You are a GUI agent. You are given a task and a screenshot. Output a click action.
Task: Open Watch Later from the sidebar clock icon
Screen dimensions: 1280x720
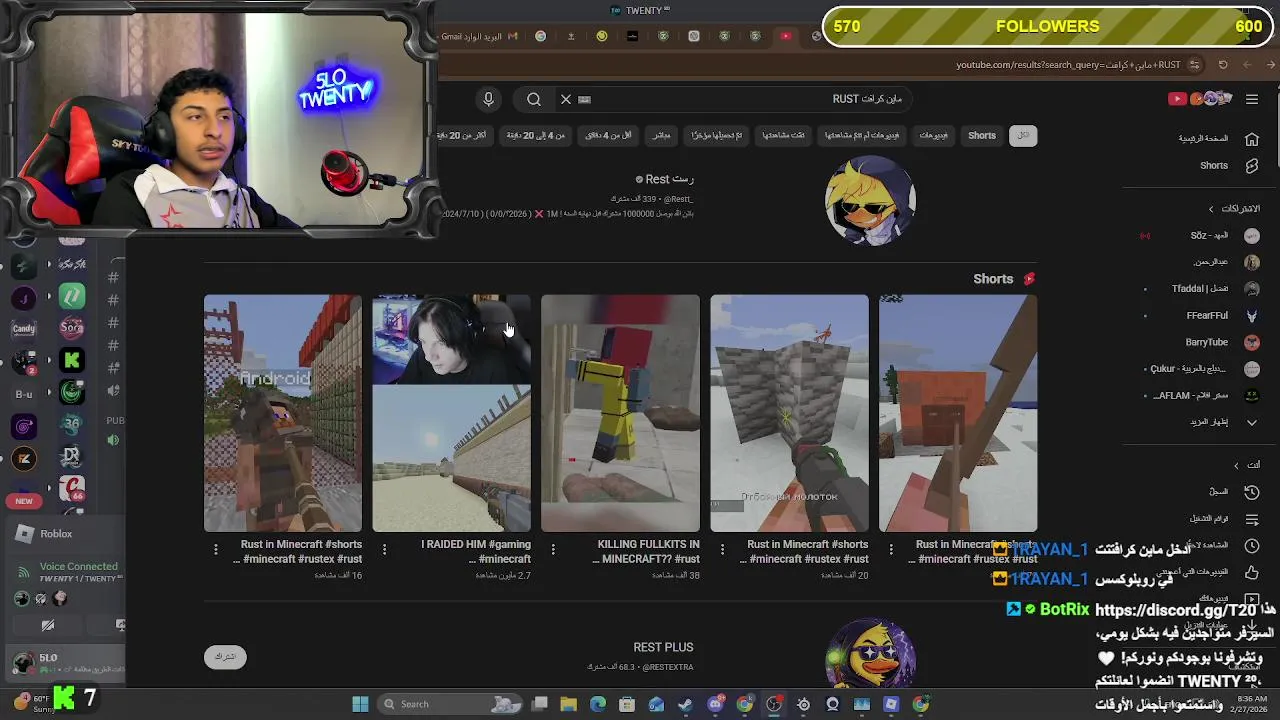click(1251, 545)
